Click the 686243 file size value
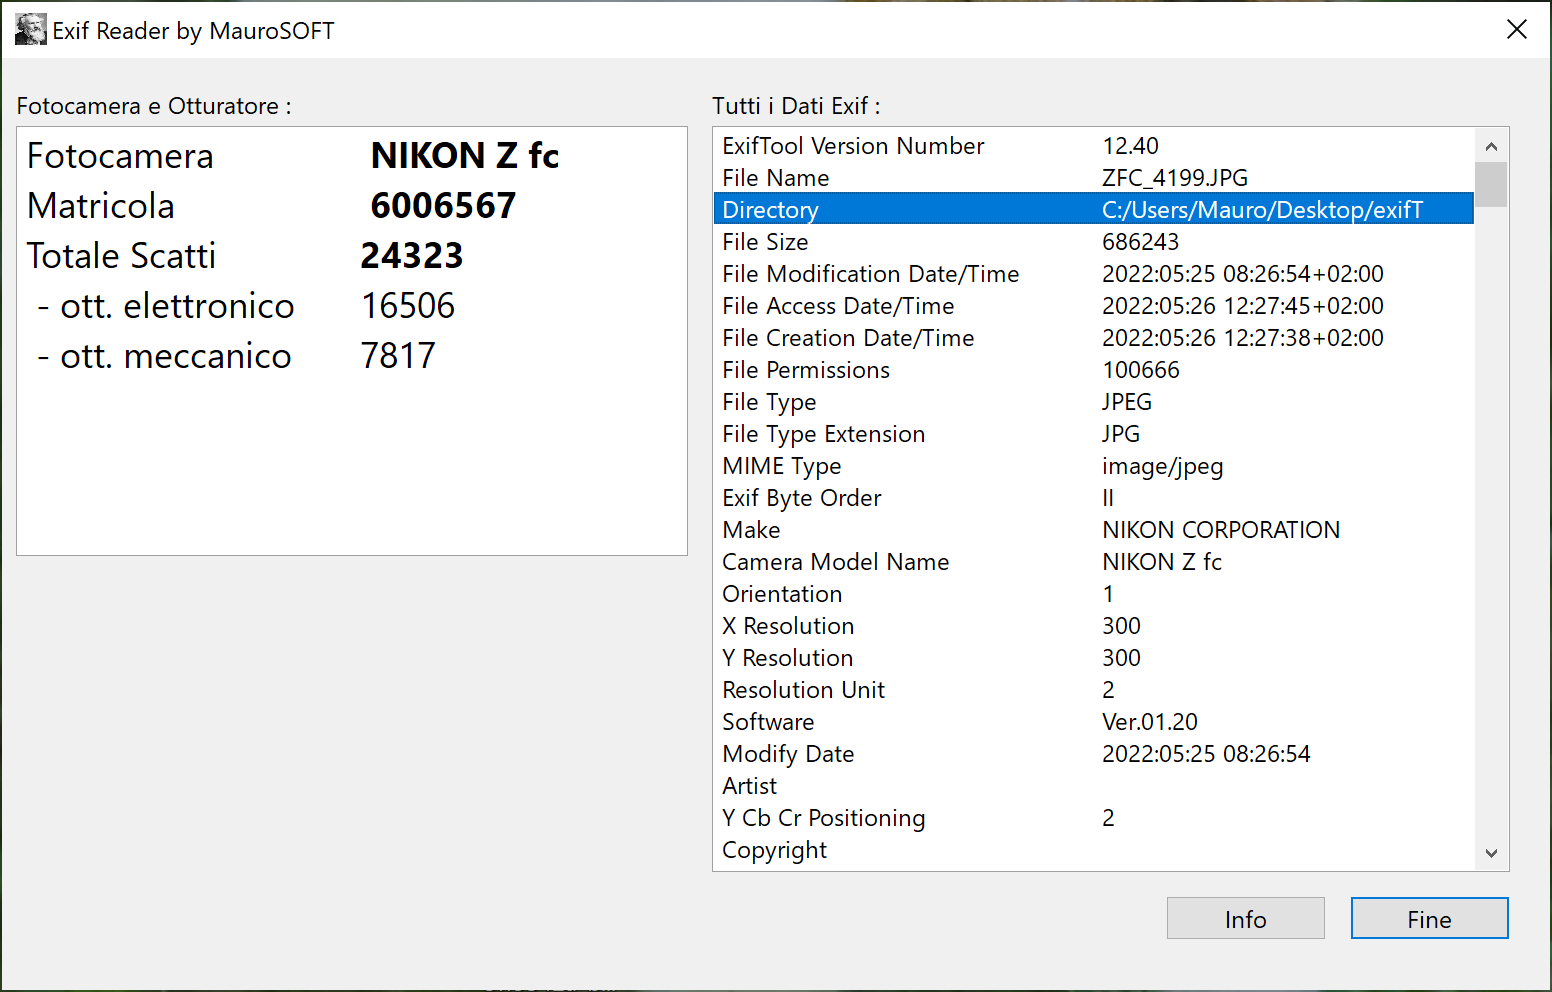1552x992 pixels. pos(1141,242)
